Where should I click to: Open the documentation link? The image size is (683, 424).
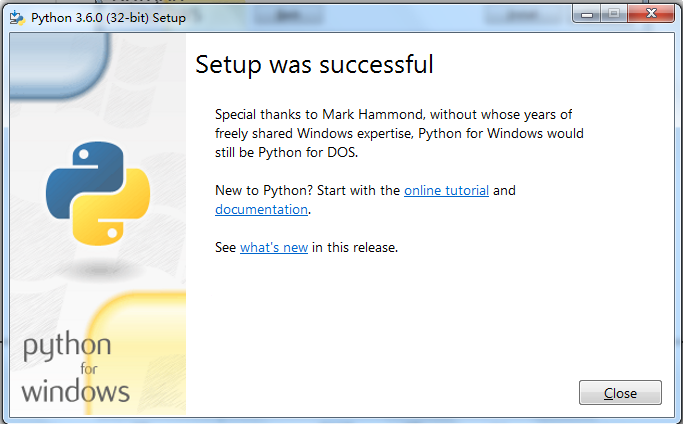tap(261, 210)
